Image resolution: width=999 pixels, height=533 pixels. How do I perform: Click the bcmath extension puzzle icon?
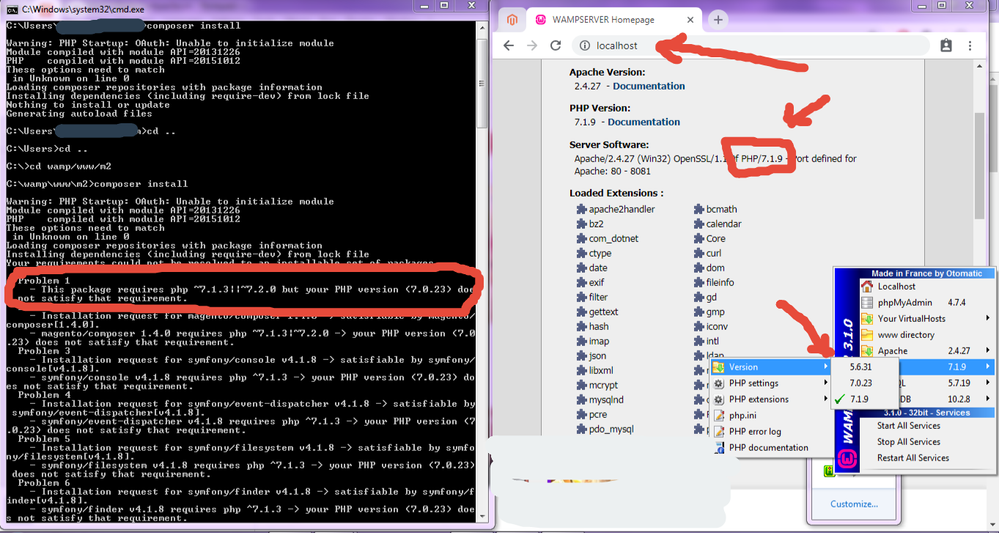(x=699, y=209)
